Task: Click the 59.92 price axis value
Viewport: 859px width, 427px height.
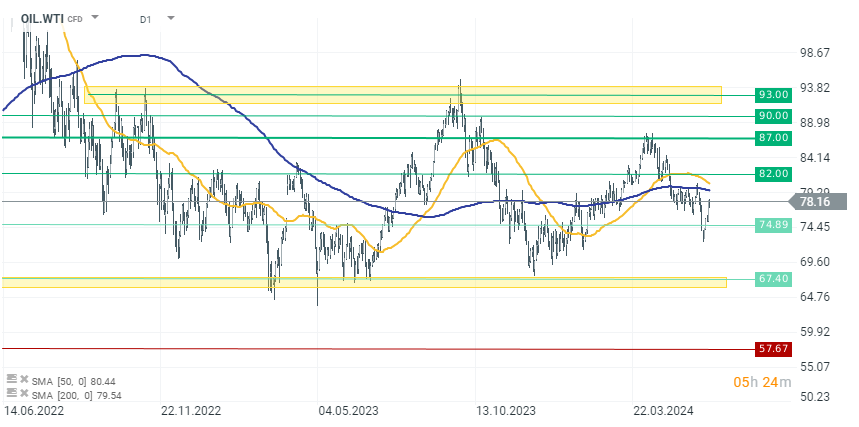Action: (815, 332)
